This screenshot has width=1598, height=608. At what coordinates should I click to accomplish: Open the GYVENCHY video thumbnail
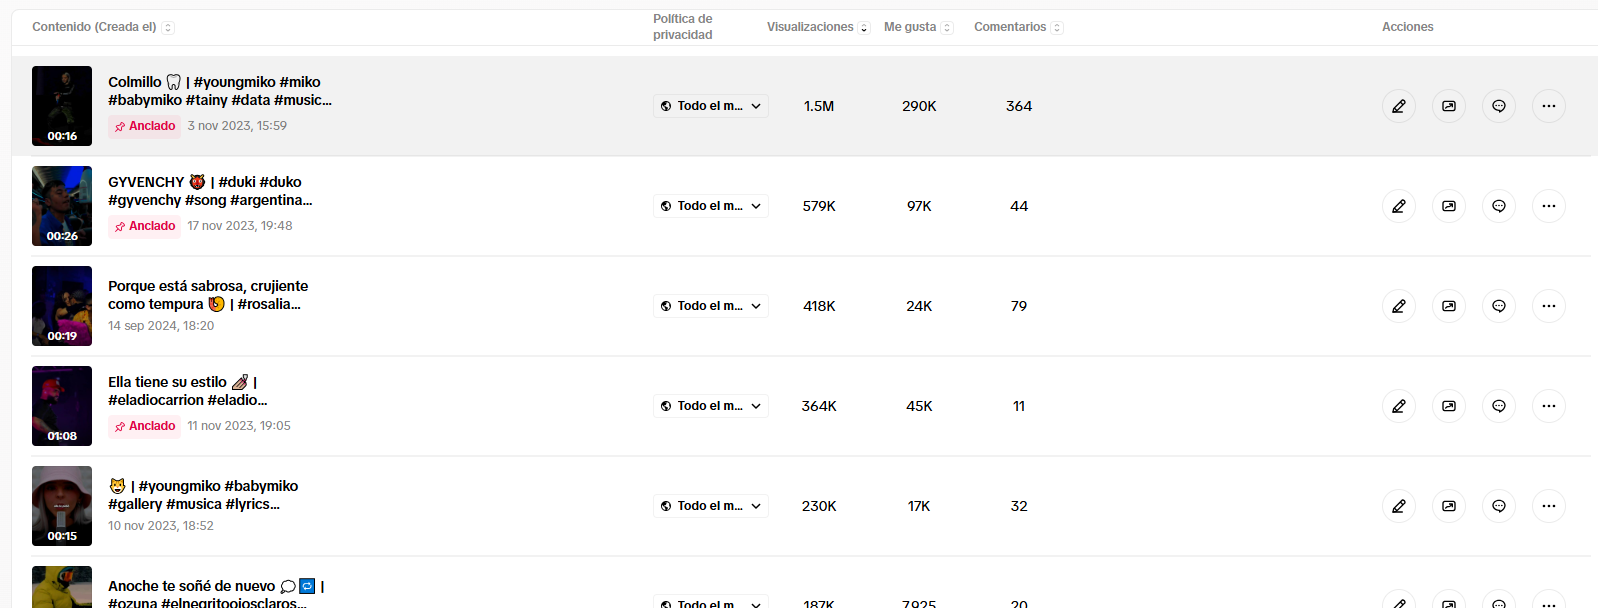point(62,206)
